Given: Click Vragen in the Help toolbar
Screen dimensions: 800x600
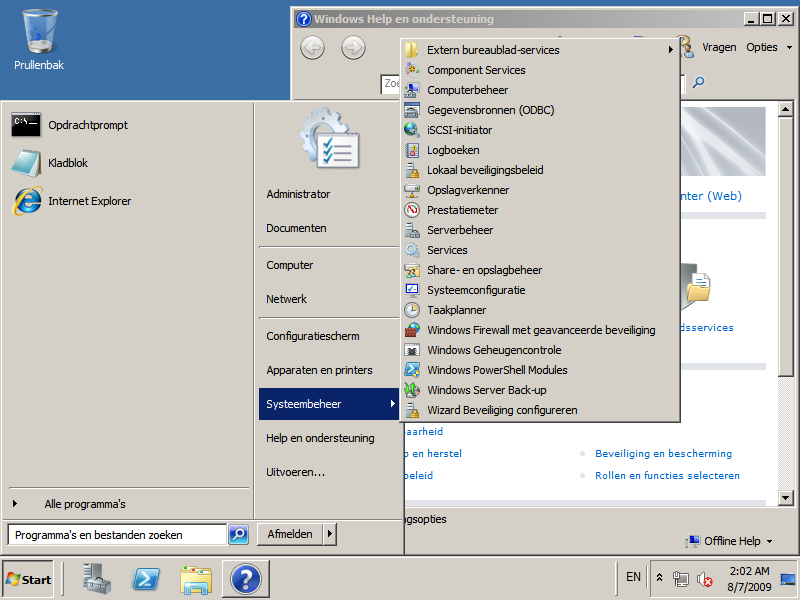Looking at the screenshot, I should pyautogui.click(x=719, y=47).
